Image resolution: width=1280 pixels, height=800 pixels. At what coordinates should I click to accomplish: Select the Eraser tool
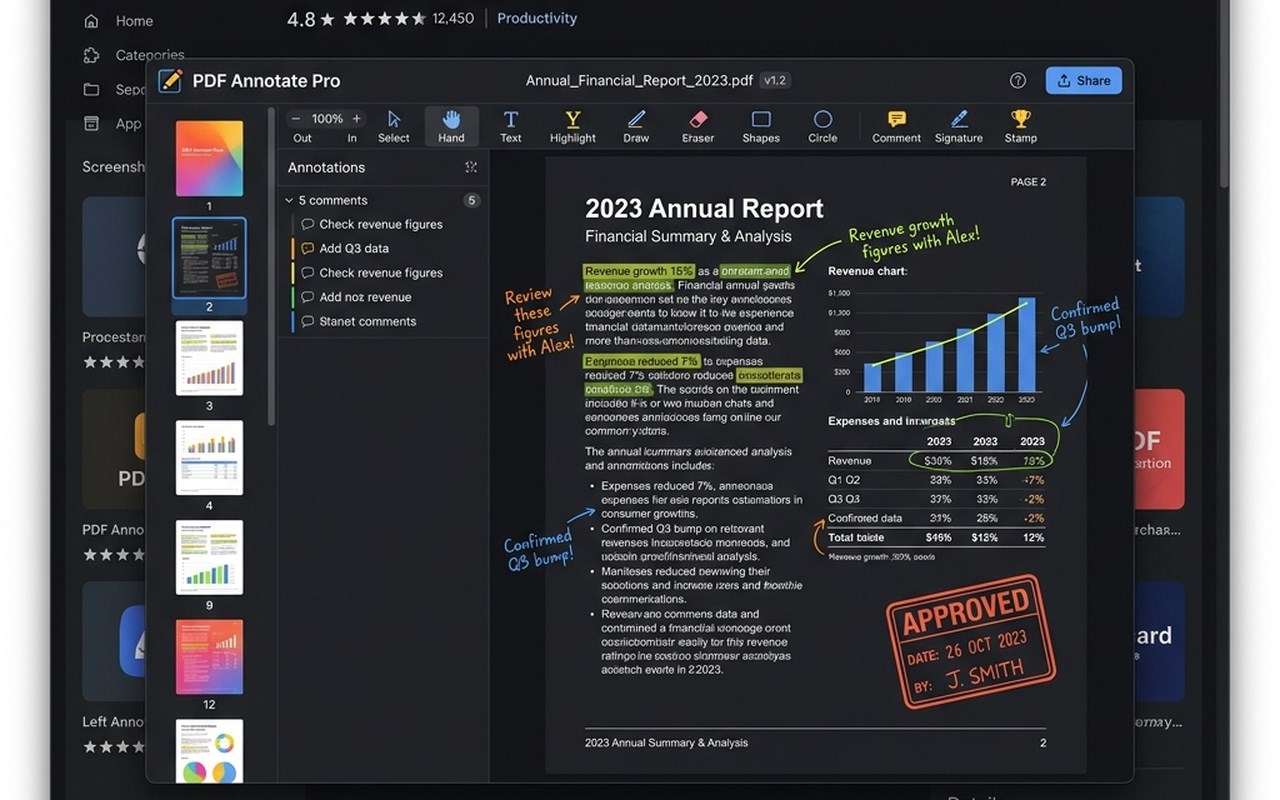(698, 127)
